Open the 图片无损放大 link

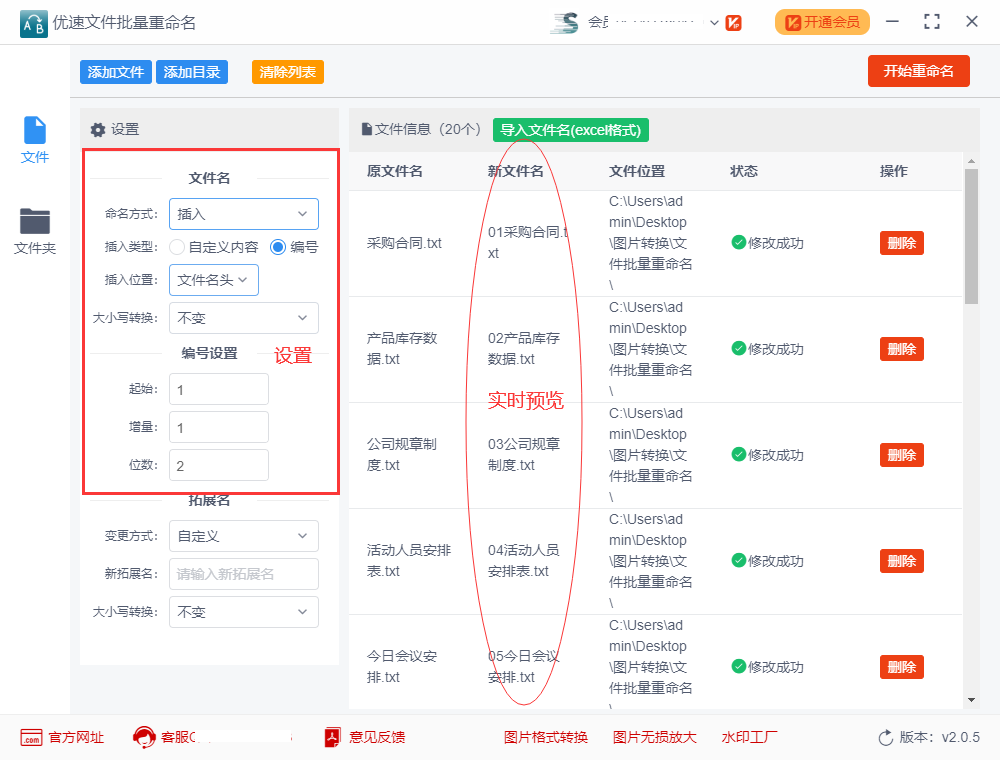tap(655, 738)
